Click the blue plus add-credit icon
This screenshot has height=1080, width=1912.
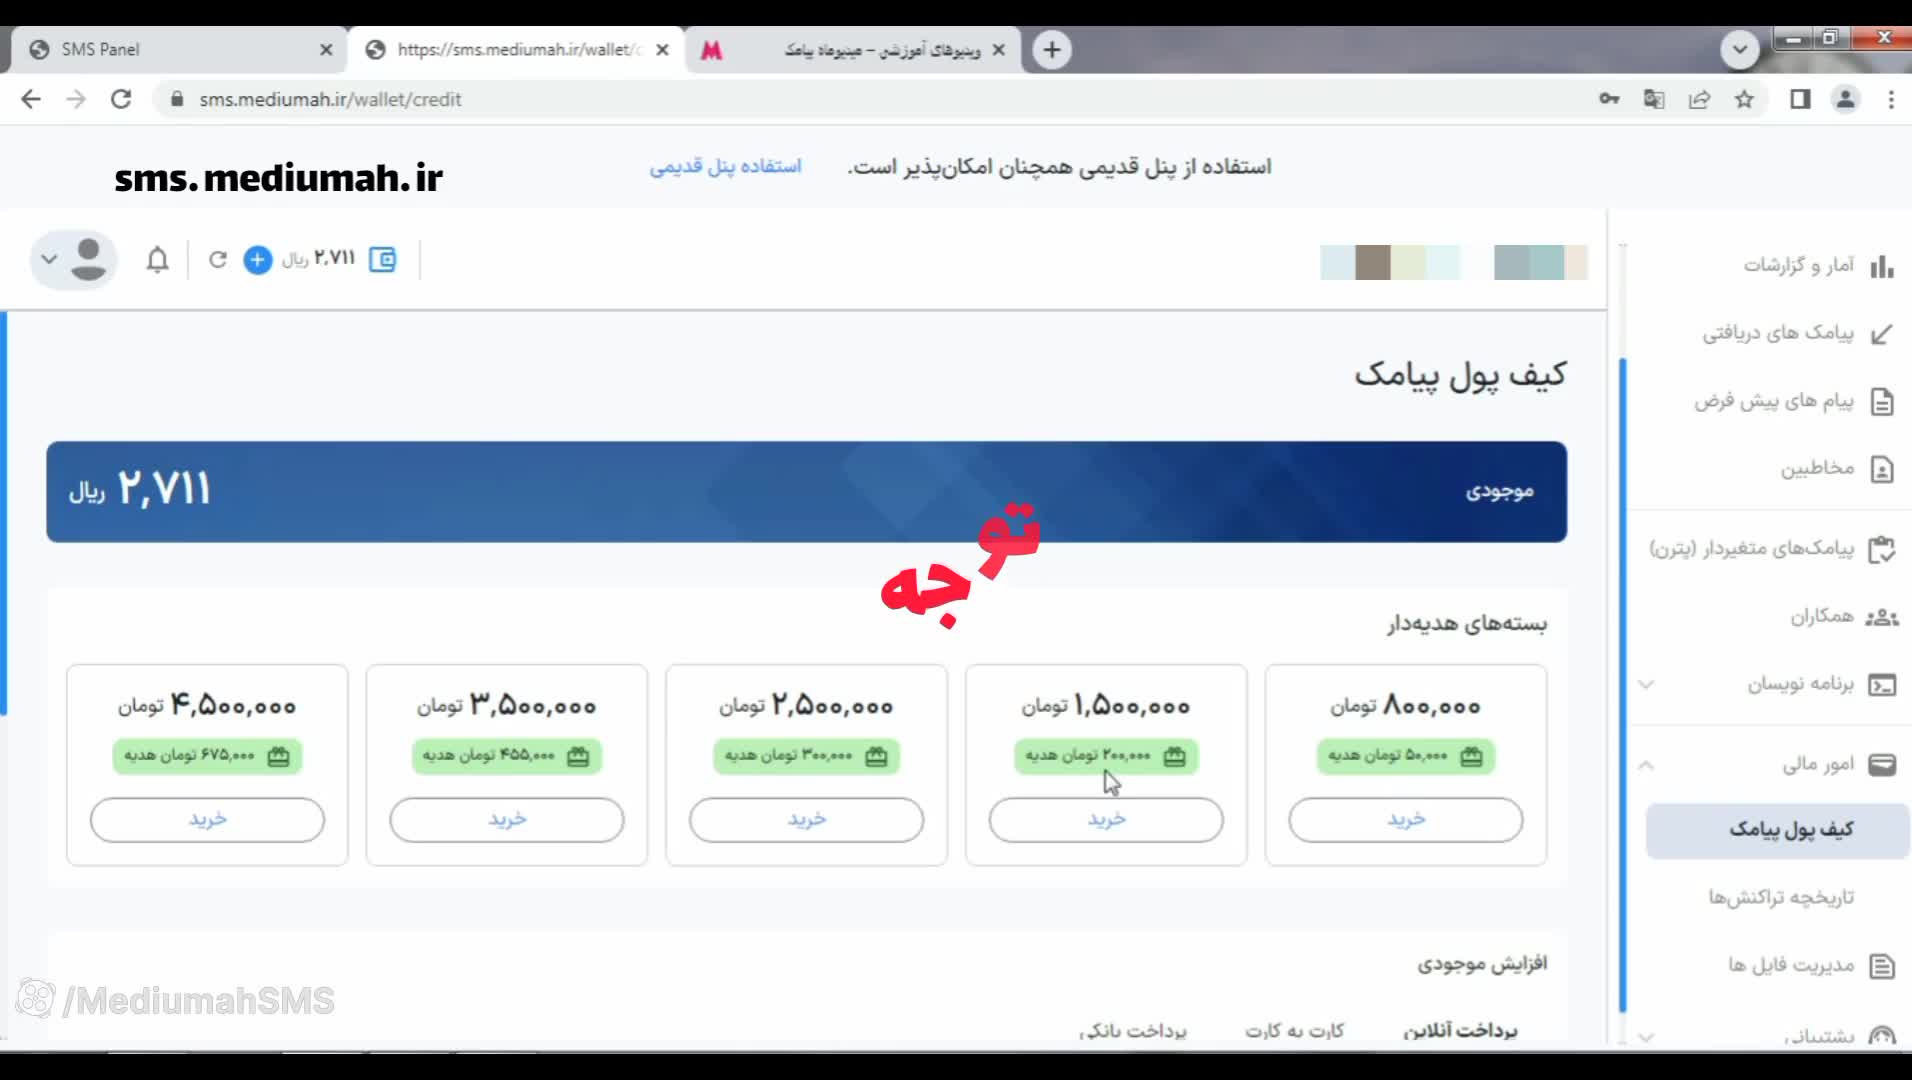pyautogui.click(x=257, y=260)
